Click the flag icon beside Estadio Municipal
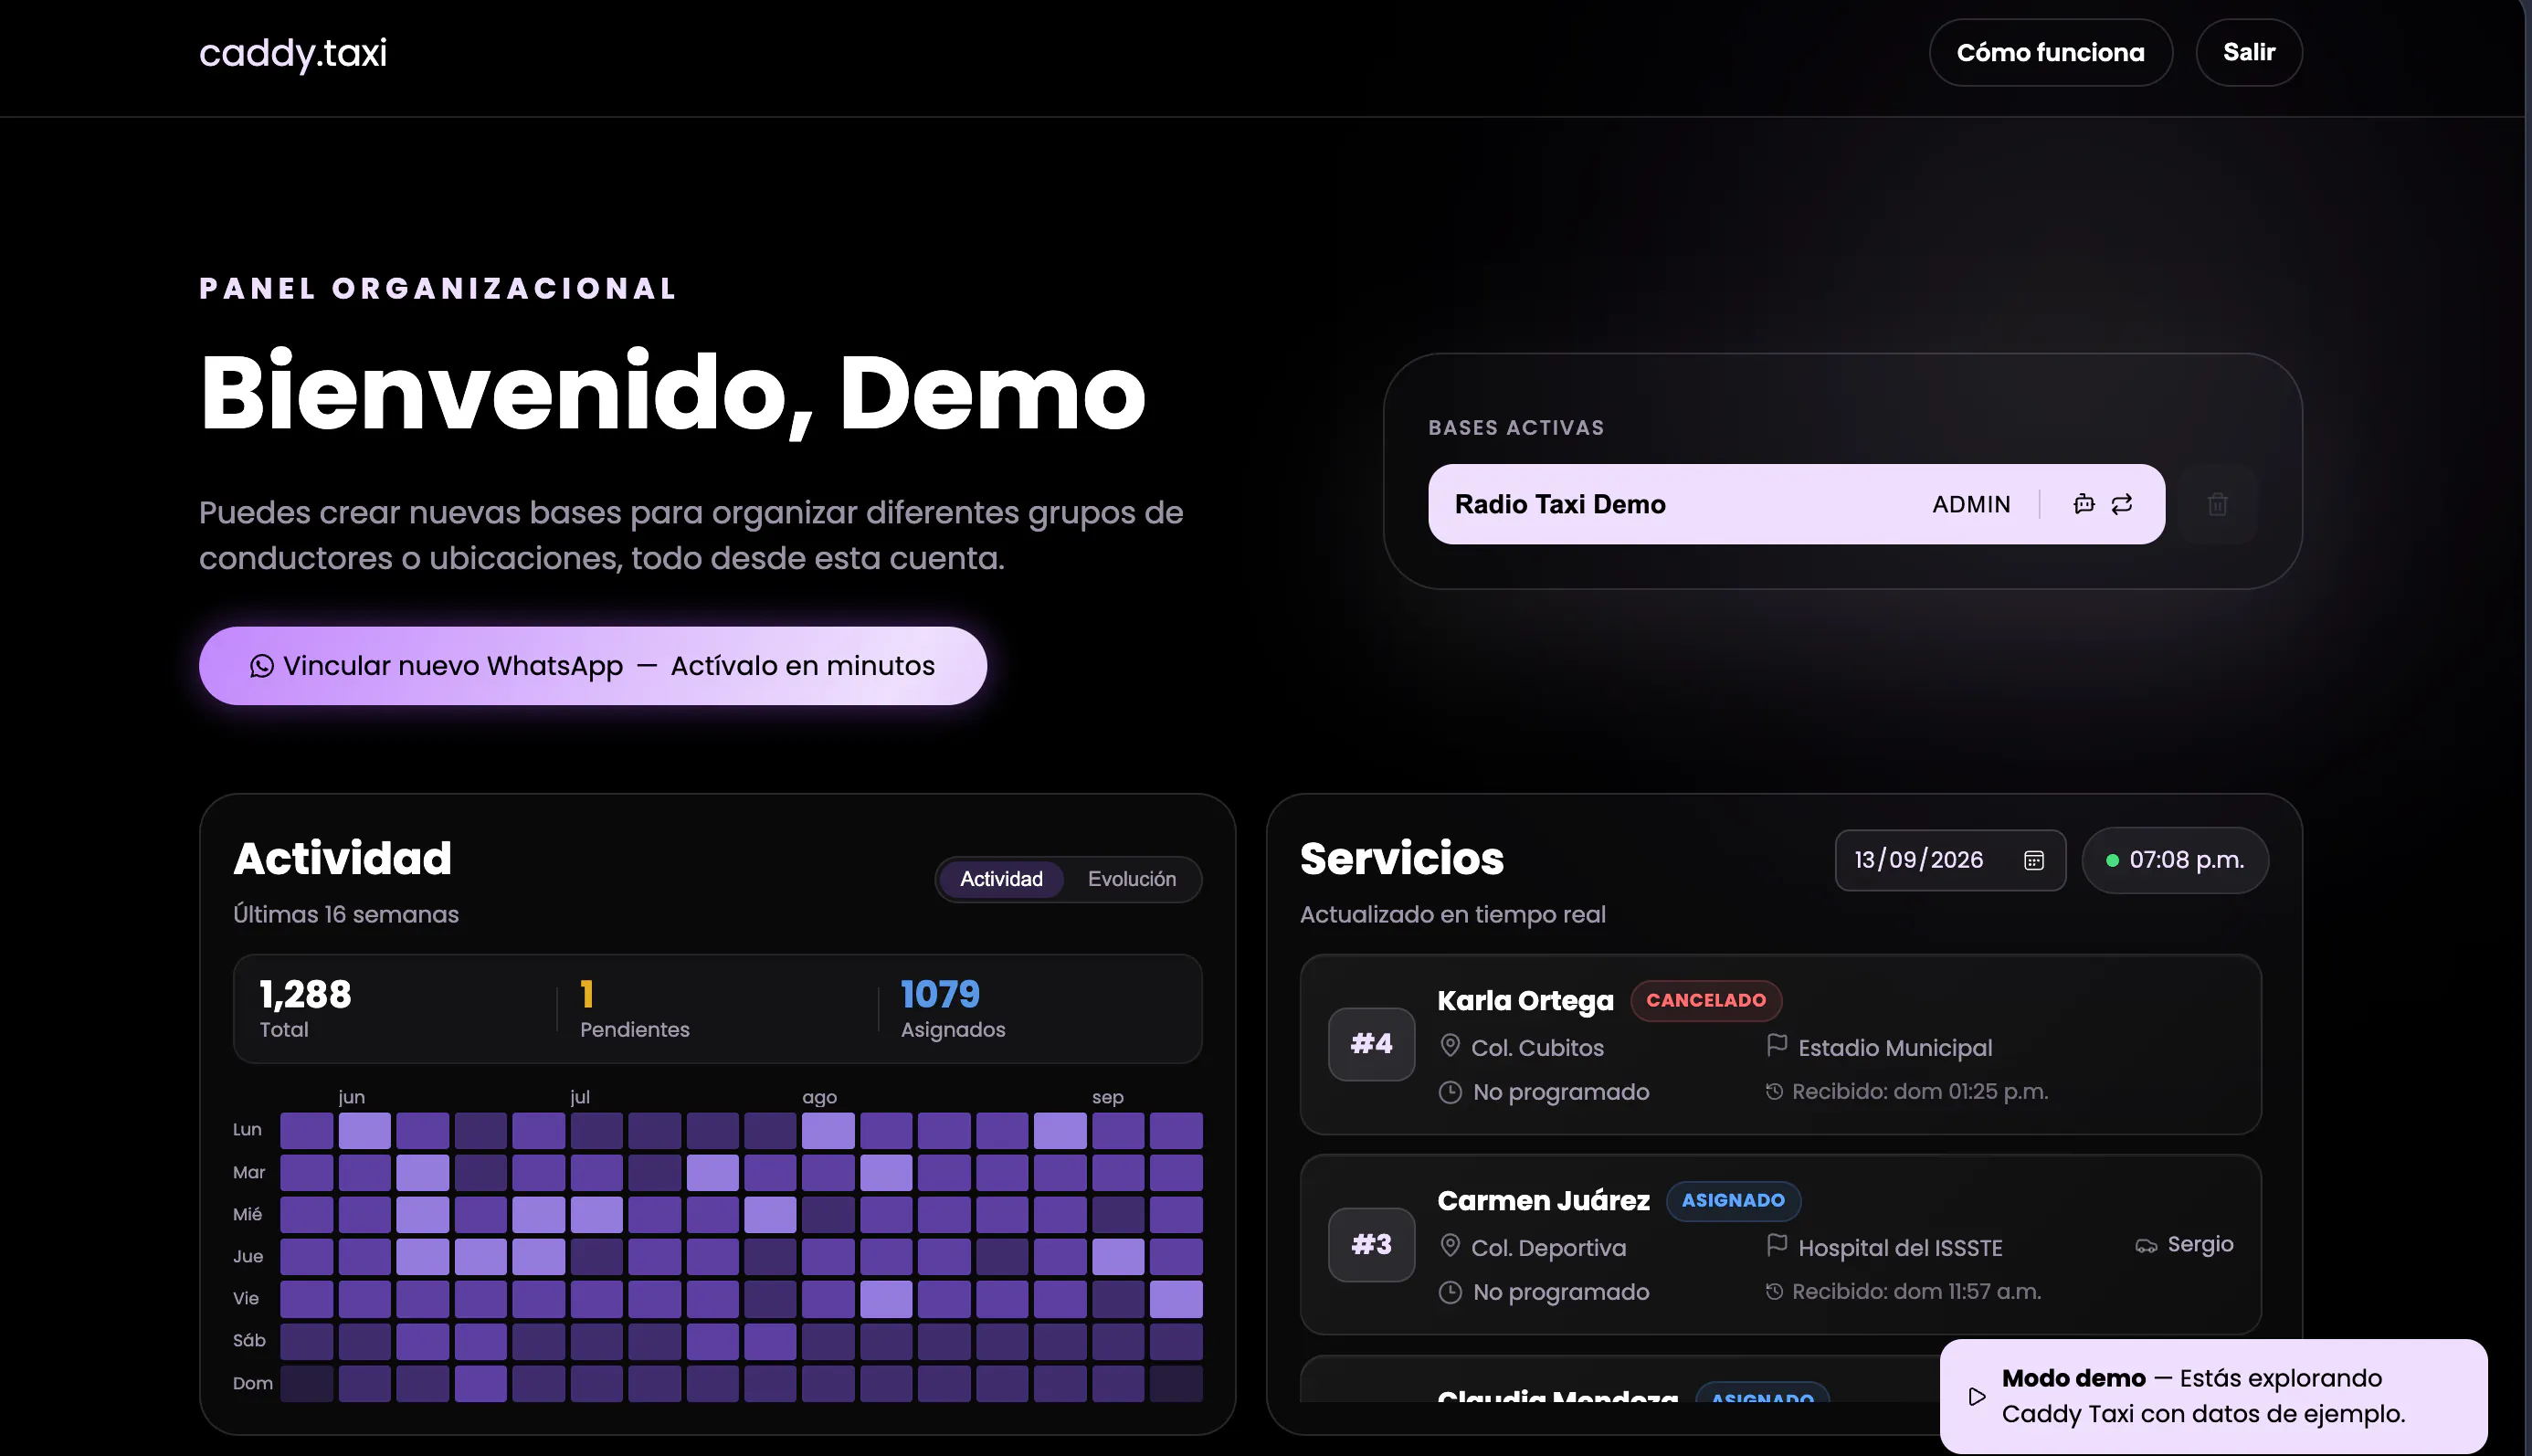 pyautogui.click(x=1777, y=1046)
